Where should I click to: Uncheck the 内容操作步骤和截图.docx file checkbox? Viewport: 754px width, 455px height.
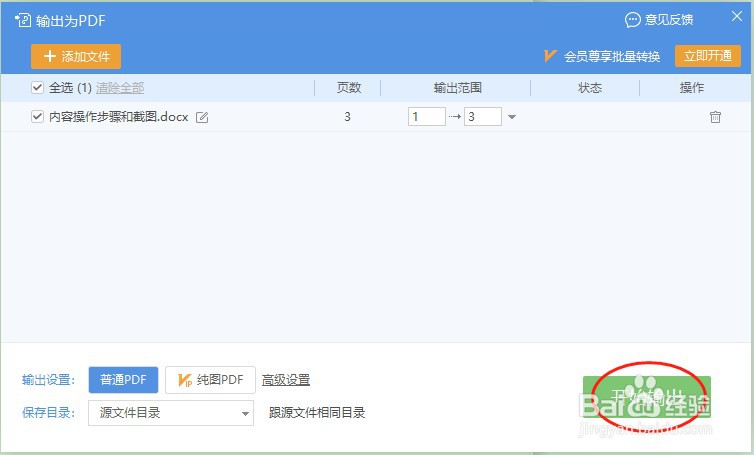point(37,116)
